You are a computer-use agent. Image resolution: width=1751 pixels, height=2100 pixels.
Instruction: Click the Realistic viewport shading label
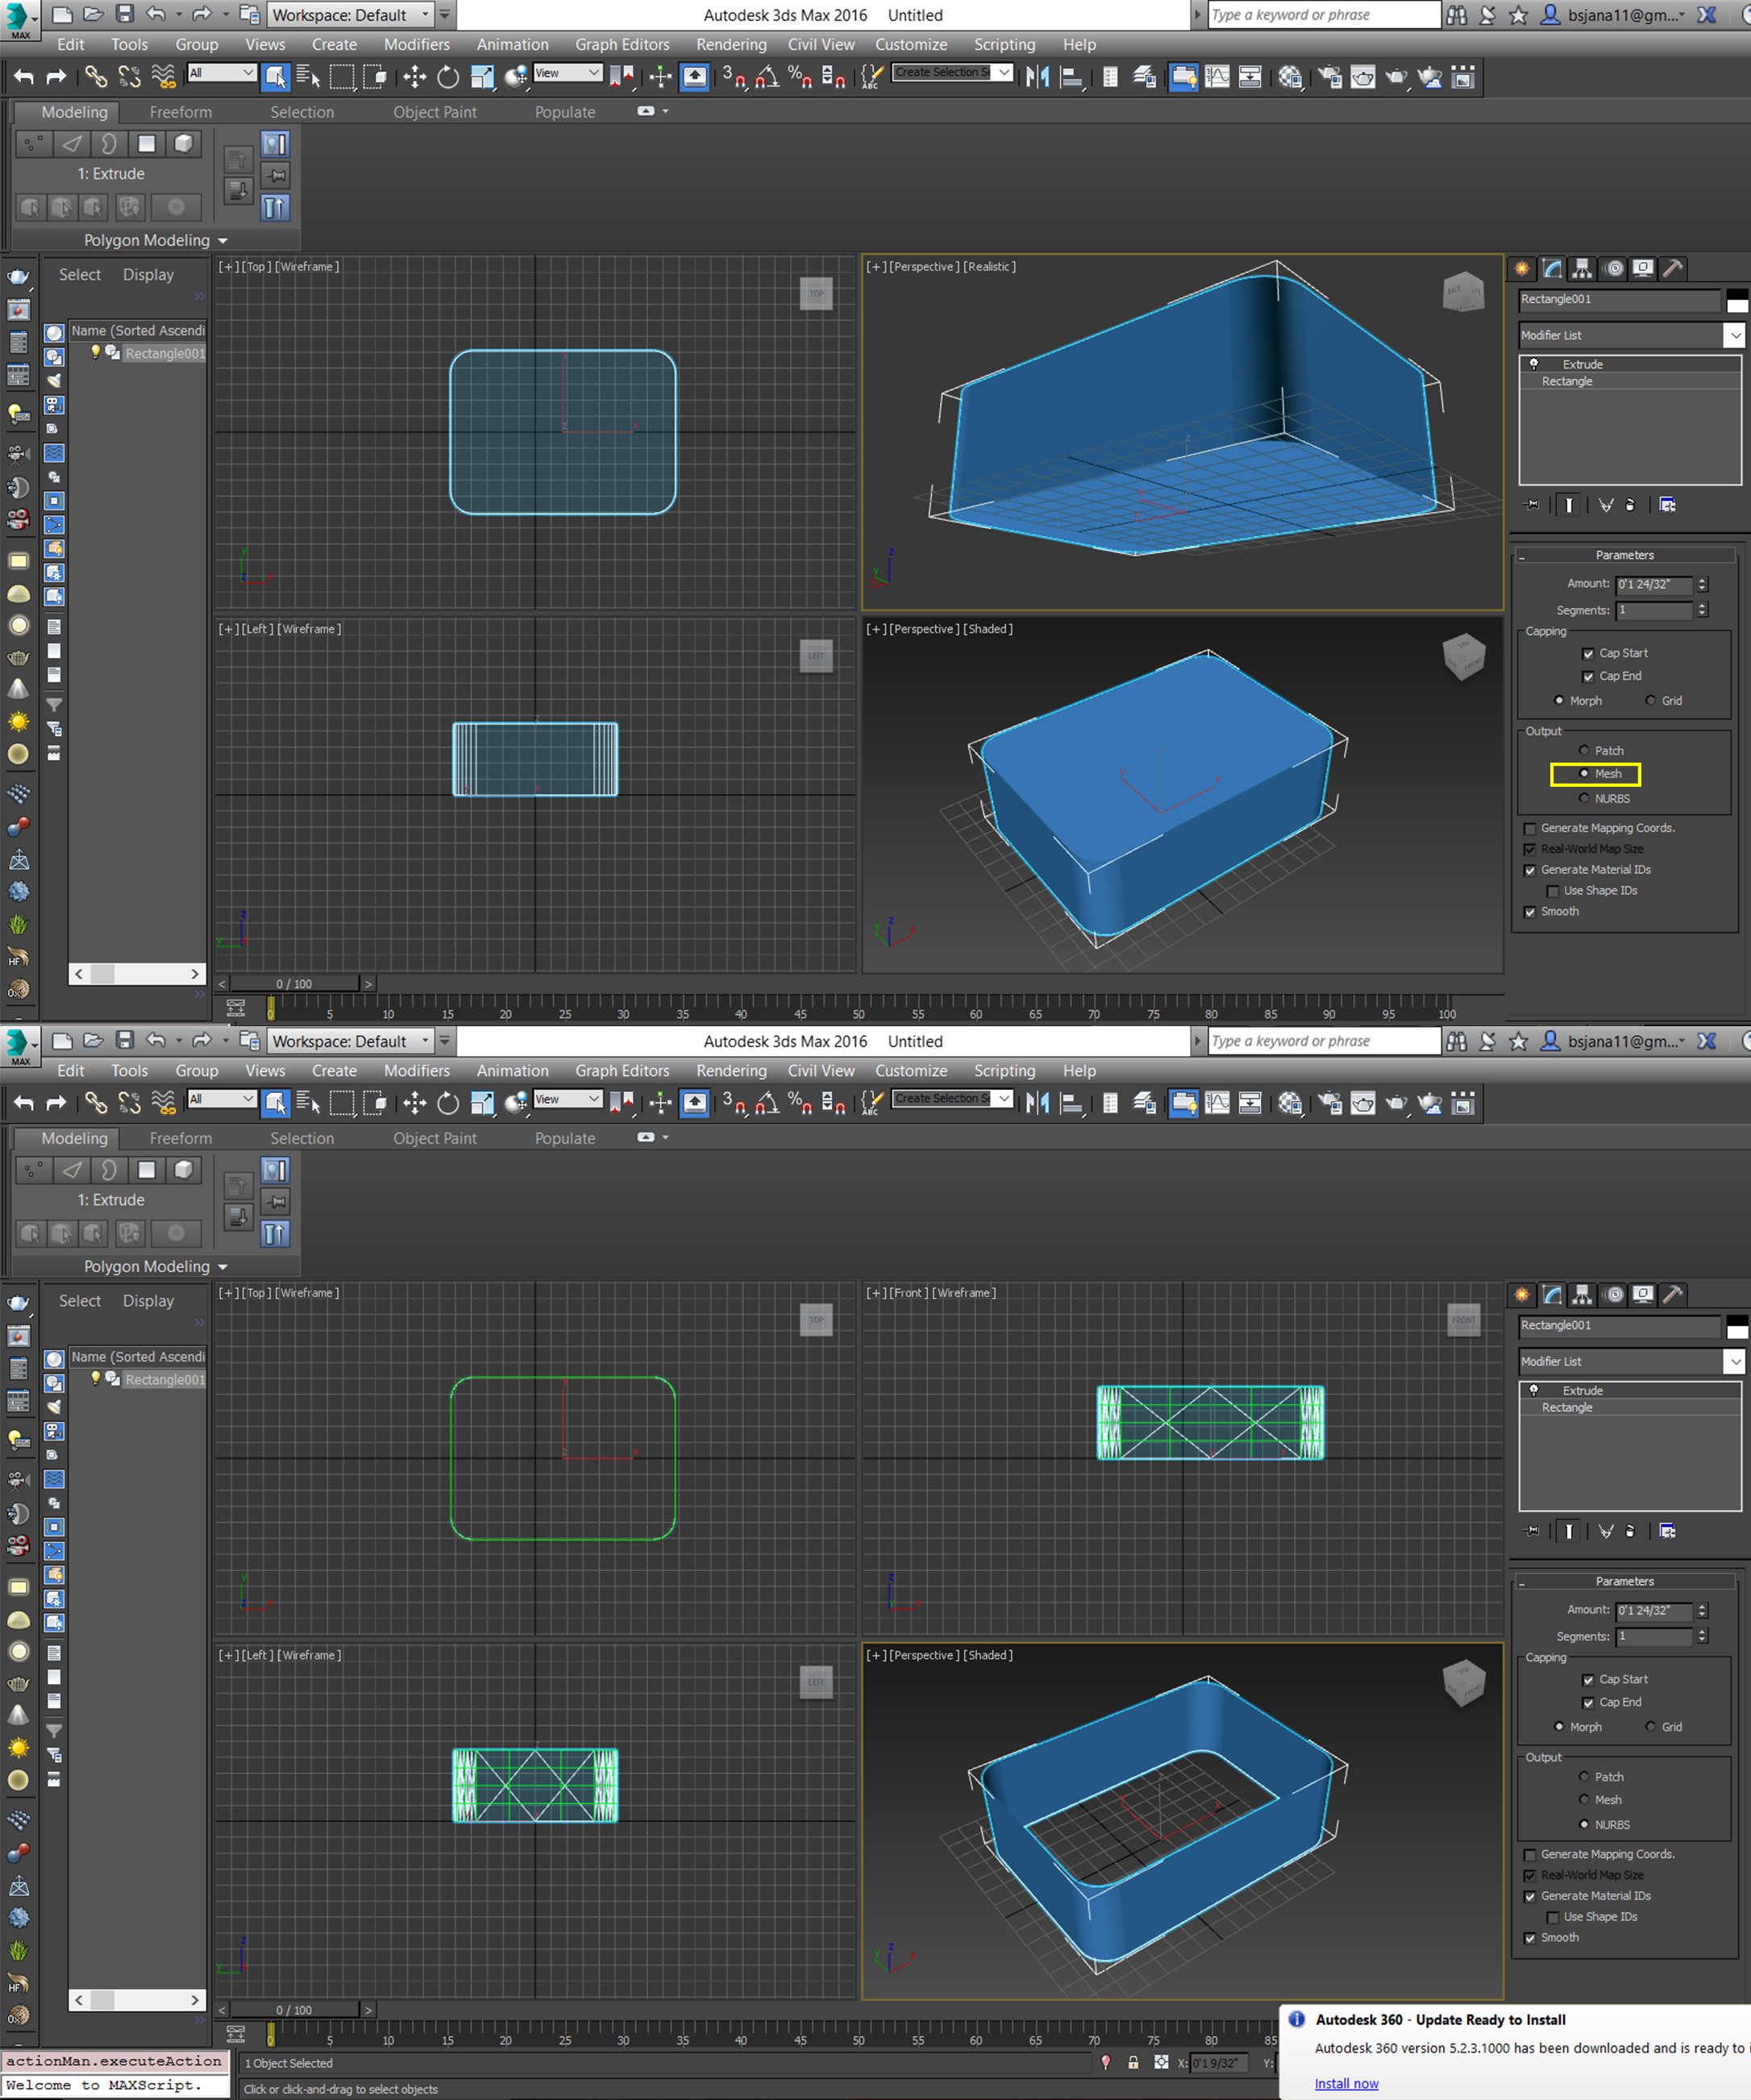click(x=990, y=267)
